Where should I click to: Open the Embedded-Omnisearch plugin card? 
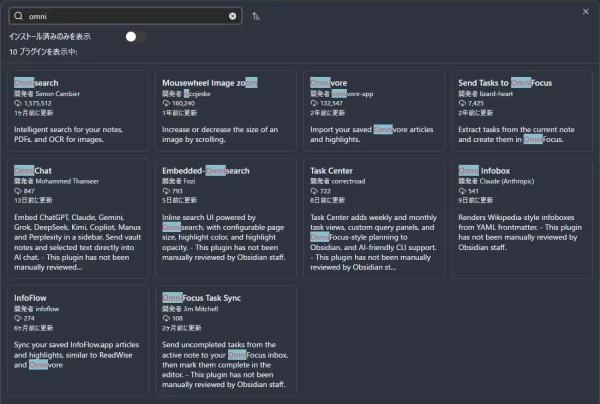[226, 218]
